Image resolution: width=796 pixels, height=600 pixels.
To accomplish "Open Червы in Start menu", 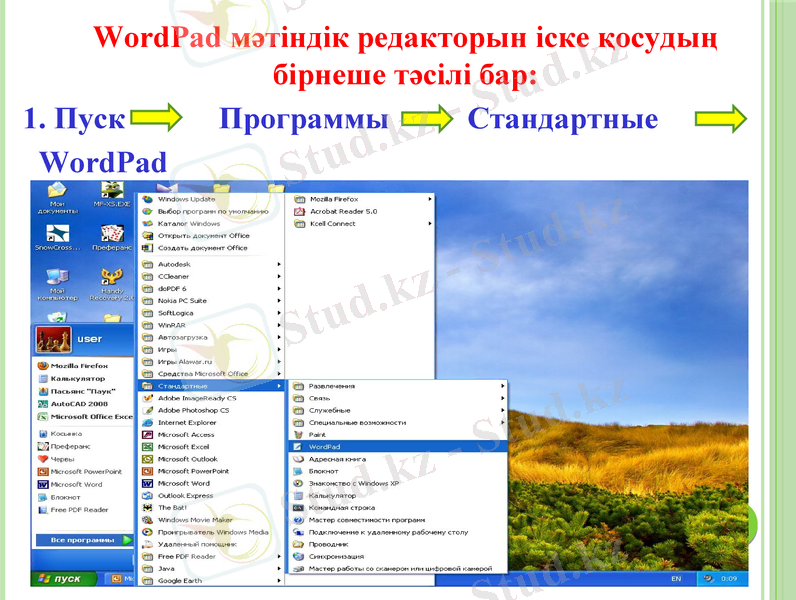I will 84,459.
